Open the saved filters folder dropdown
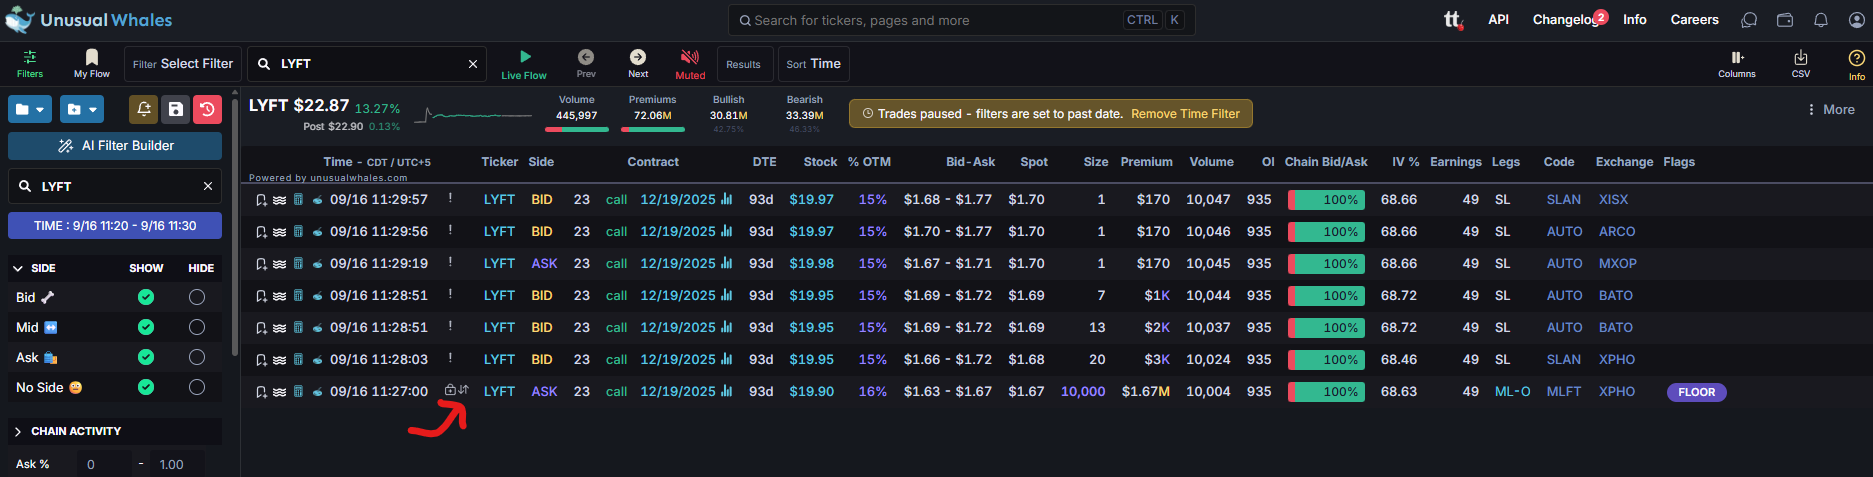Viewport: 1873px width, 477px height. coord(30,109)
